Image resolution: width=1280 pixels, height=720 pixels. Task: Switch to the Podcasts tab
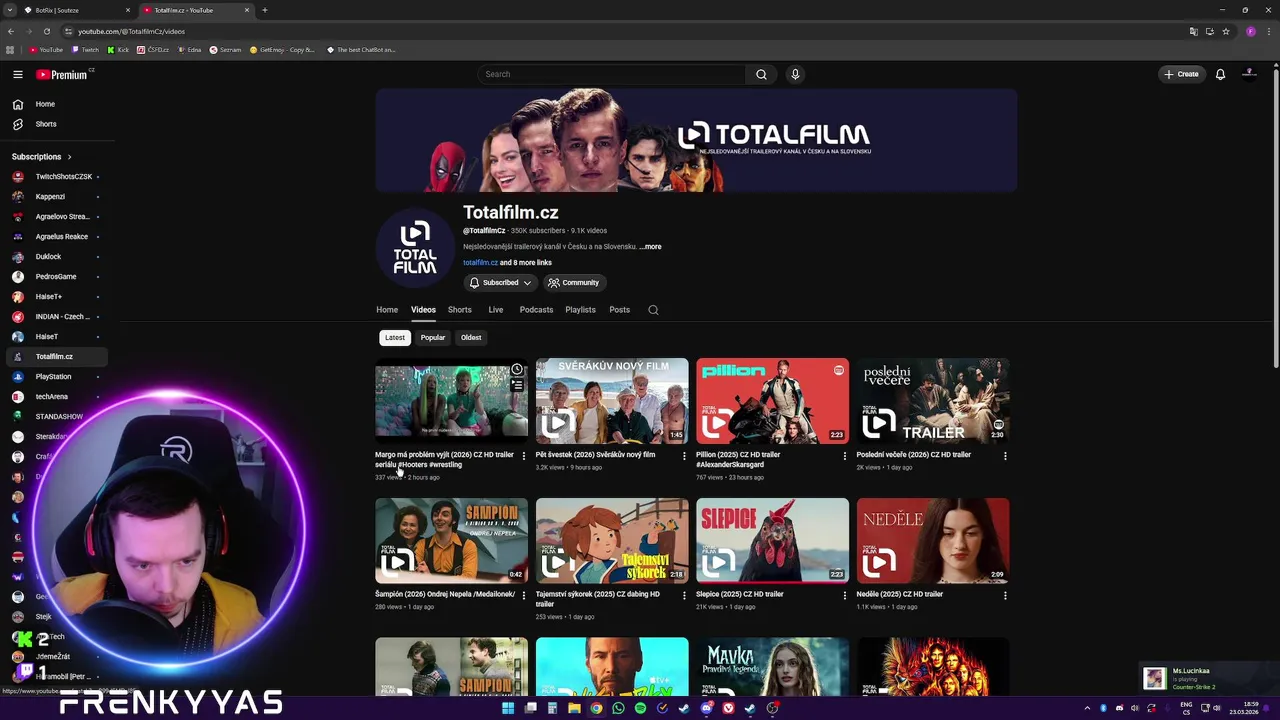point(536,310)
